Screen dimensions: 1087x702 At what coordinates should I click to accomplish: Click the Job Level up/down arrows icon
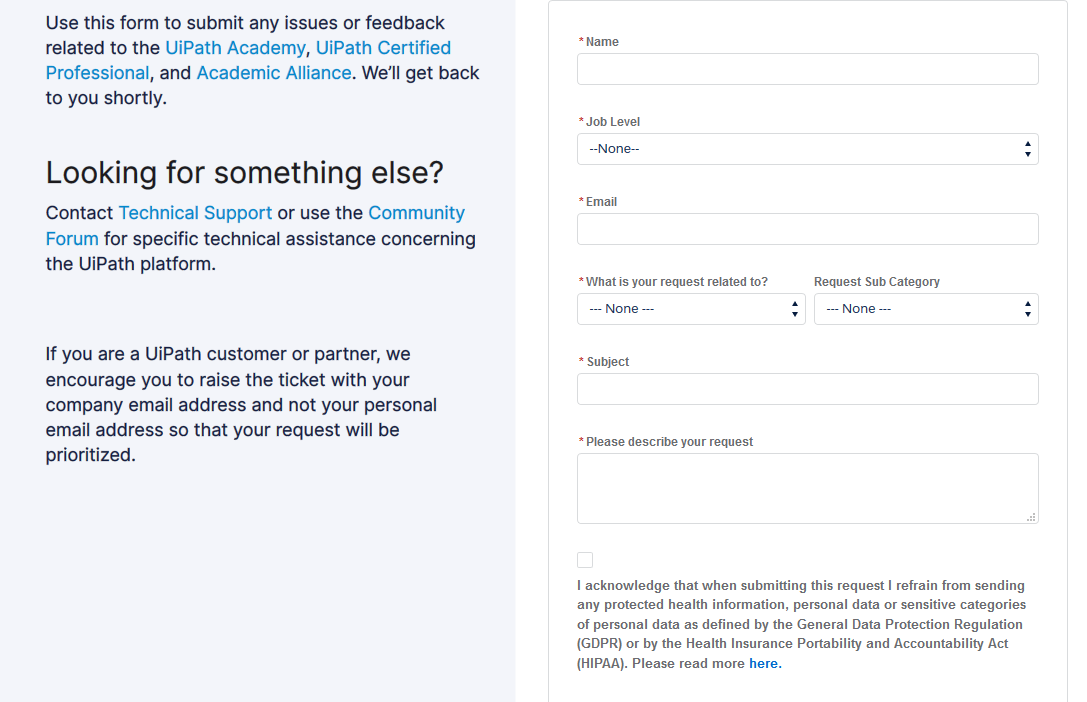point(1027,149)
